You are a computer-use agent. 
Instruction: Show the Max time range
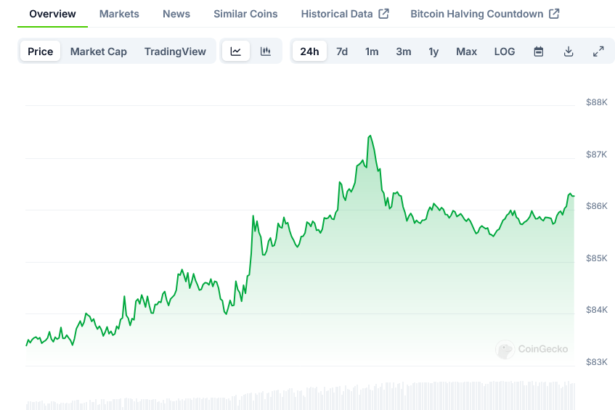[466, 51]
